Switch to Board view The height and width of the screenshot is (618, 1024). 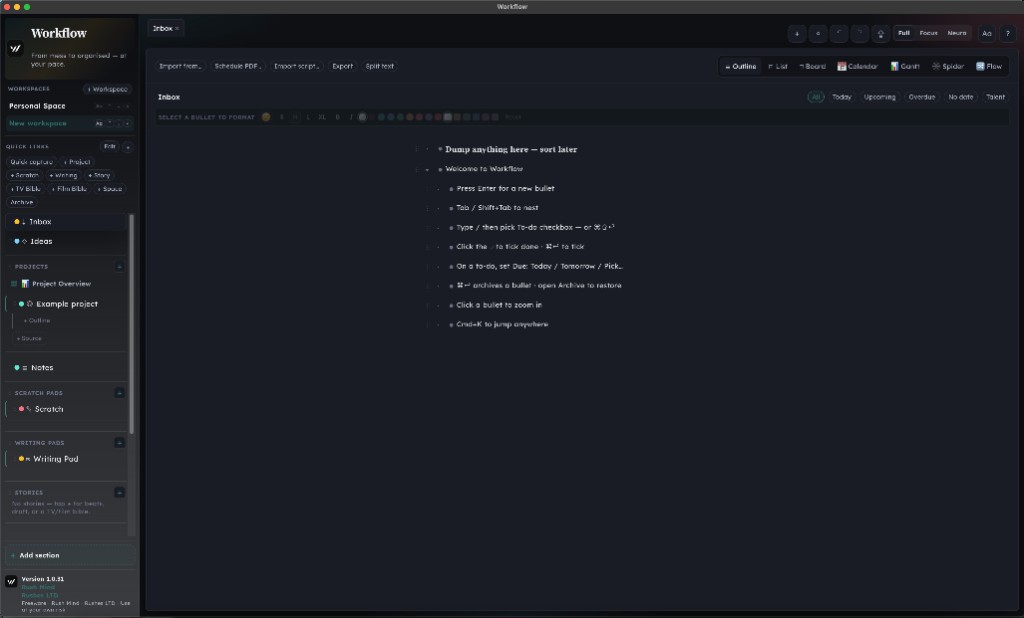(x=812, y=67)
